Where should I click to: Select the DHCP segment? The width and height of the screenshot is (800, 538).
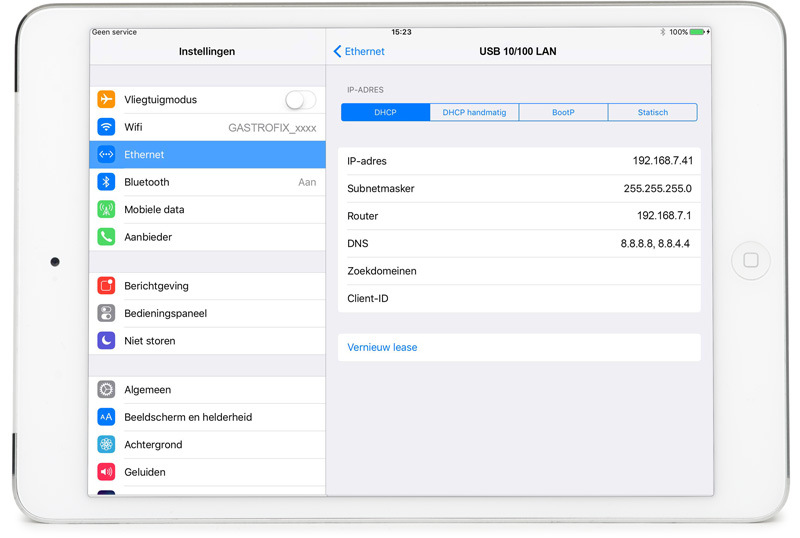tap(385, 113)
